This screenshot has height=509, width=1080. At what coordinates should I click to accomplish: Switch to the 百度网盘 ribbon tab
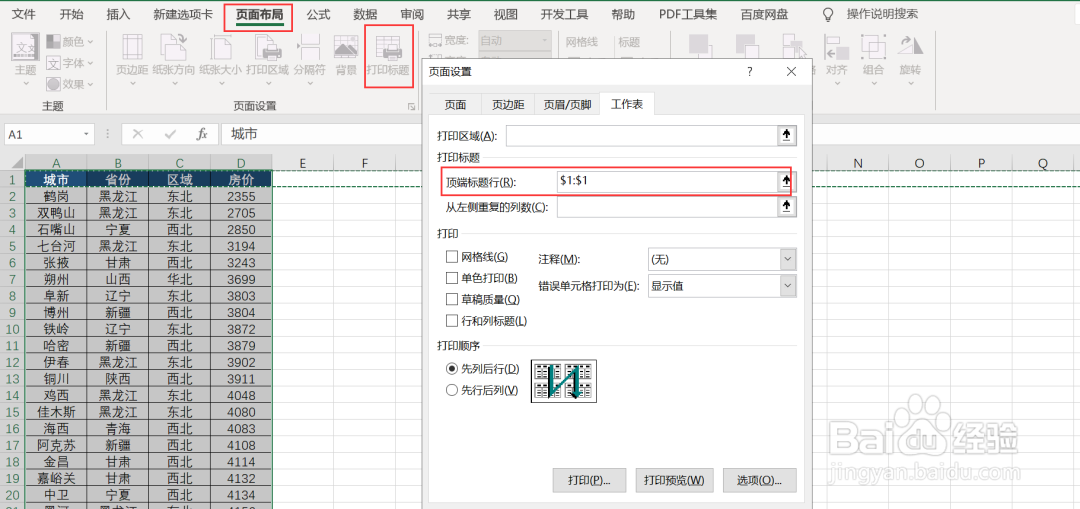click(765, 14)
